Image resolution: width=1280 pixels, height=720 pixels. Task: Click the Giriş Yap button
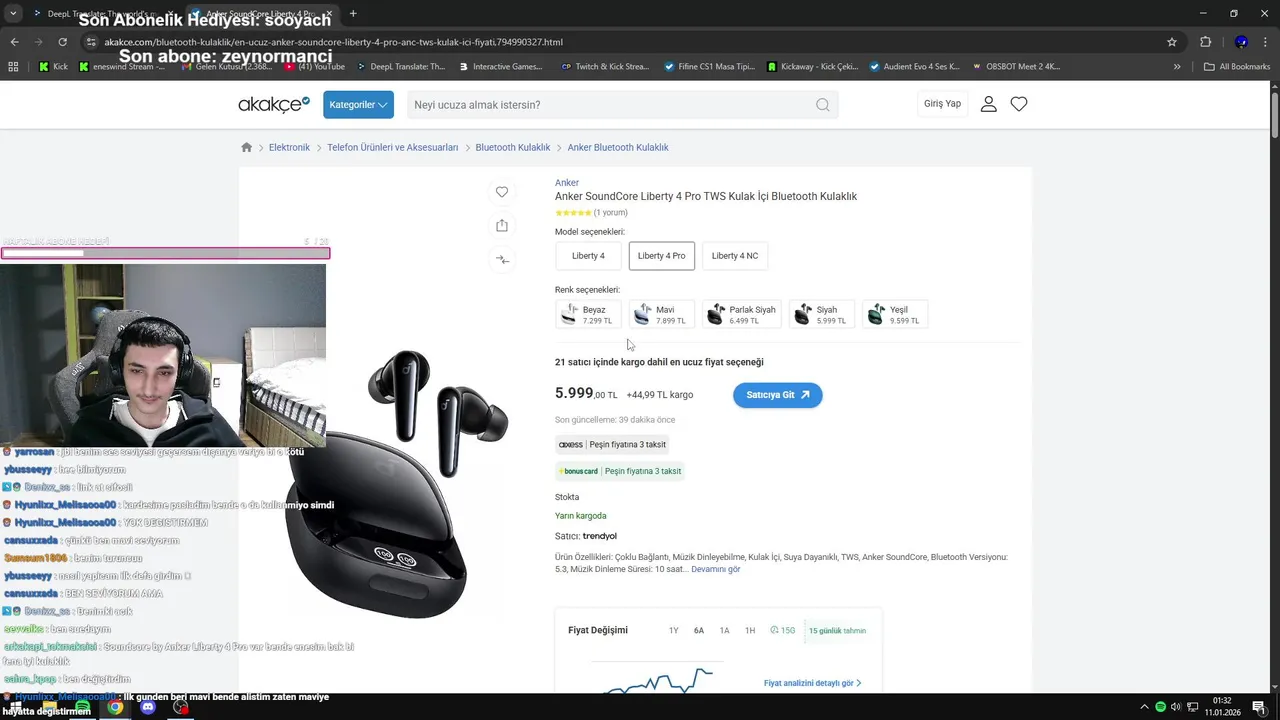pyautogui.click(x=942, y=104)
